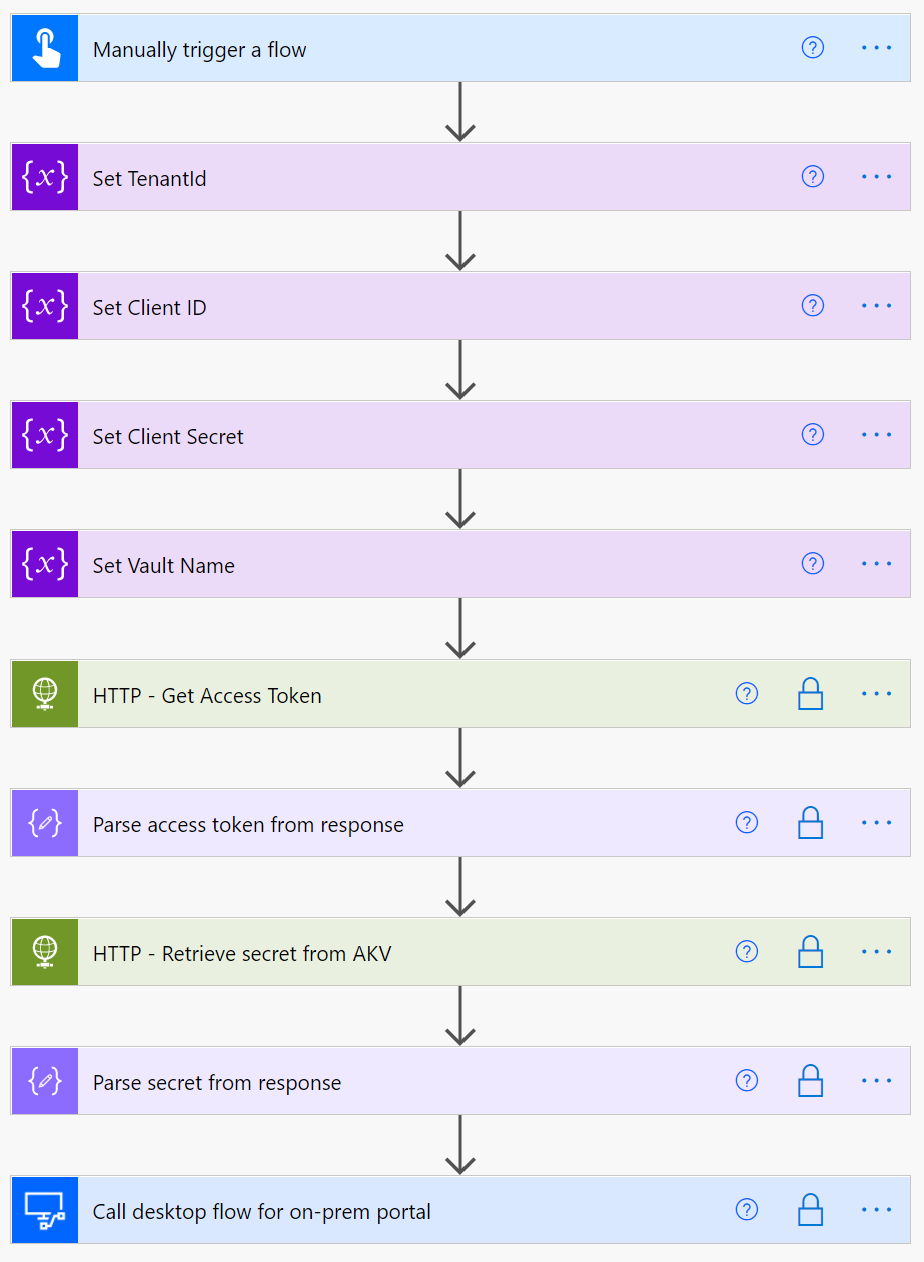Click the Parse JSON icon on Parse access token
The width and height of the screenshot is (924, 1262).
[44, 822]
